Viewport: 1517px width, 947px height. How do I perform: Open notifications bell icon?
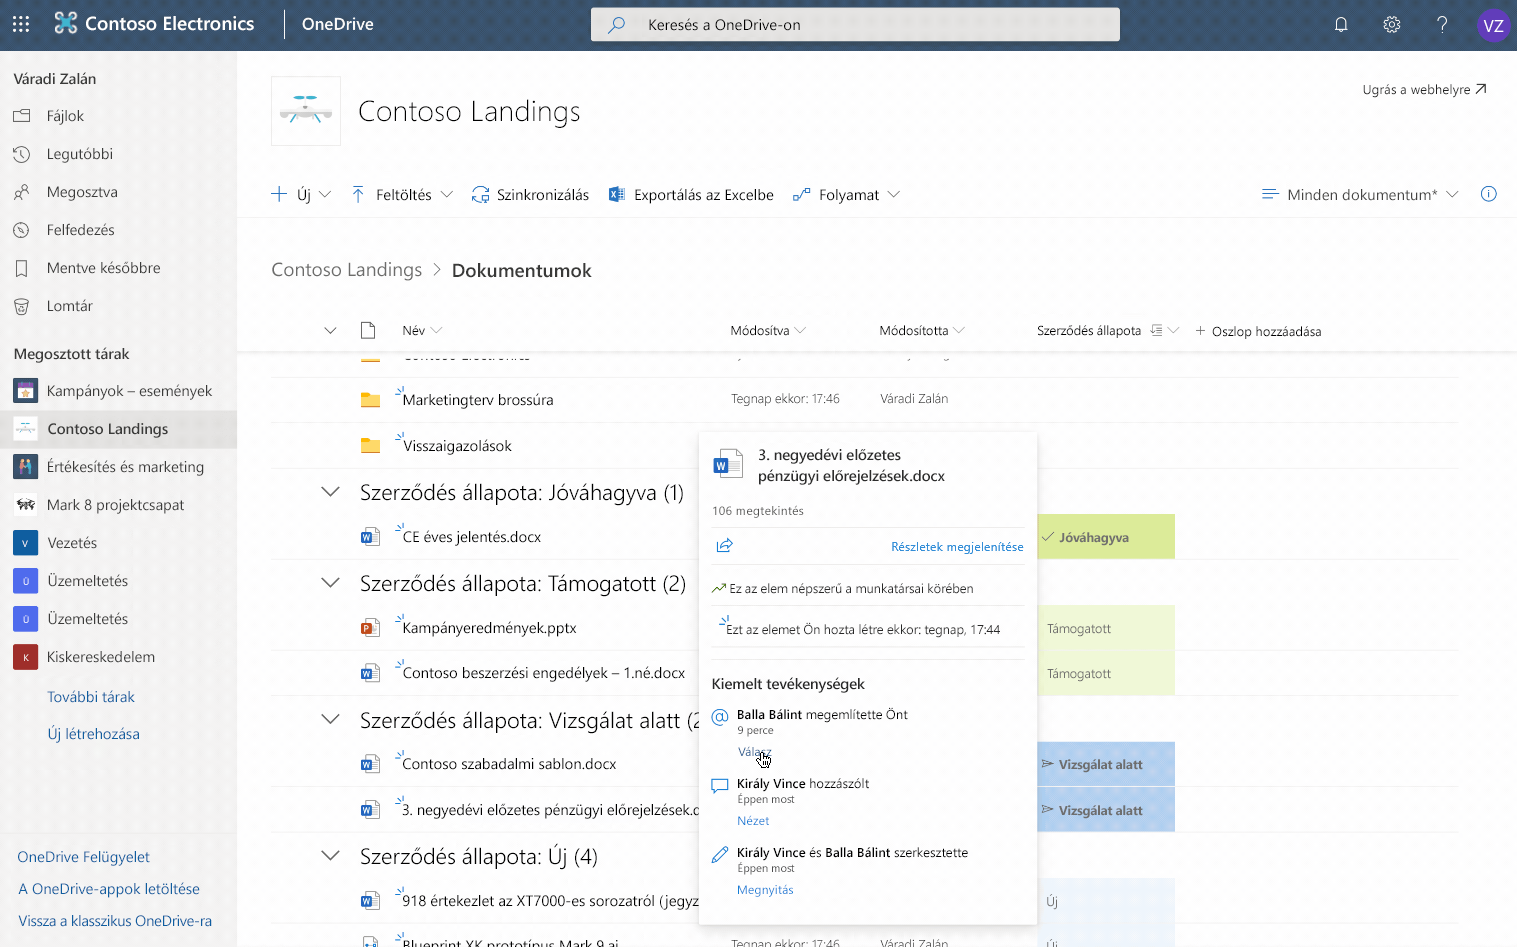[x=1341, y=25]
